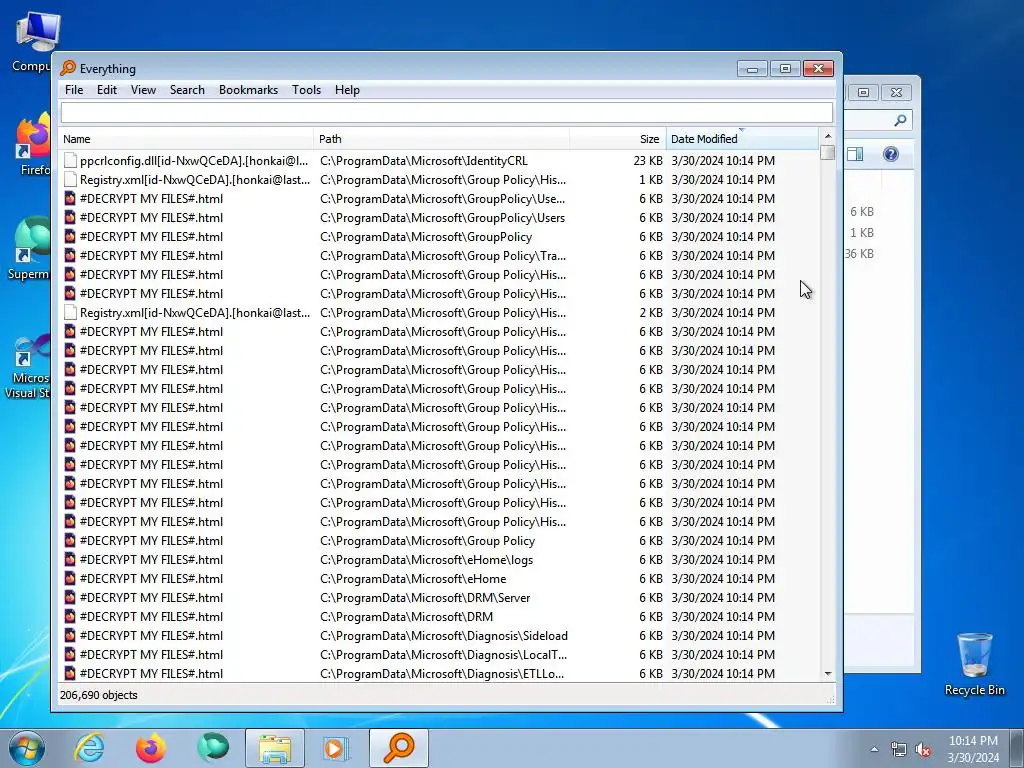The image size is (1024, 768).
Task: Select the ransom note in Group Policy\Tra... path
Action: pos(438,255)
